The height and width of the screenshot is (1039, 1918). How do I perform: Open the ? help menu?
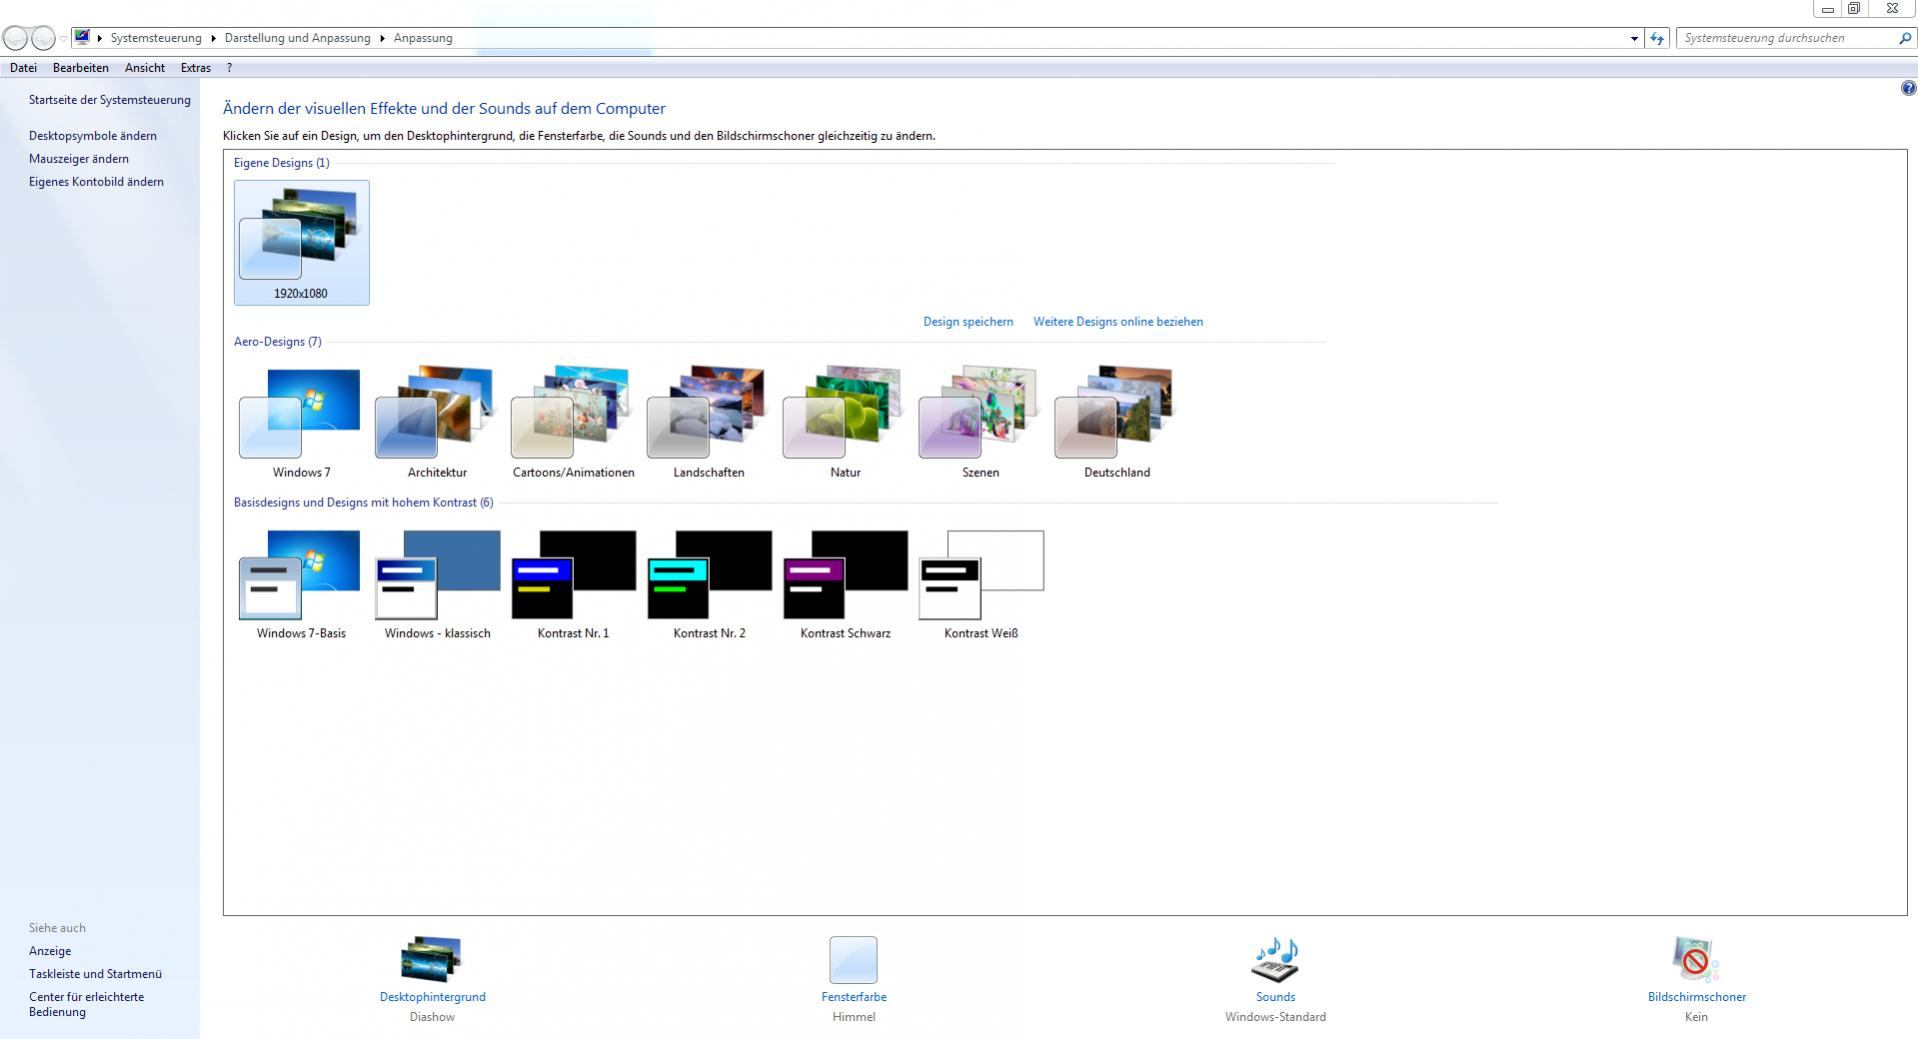(x=229, y=68)
